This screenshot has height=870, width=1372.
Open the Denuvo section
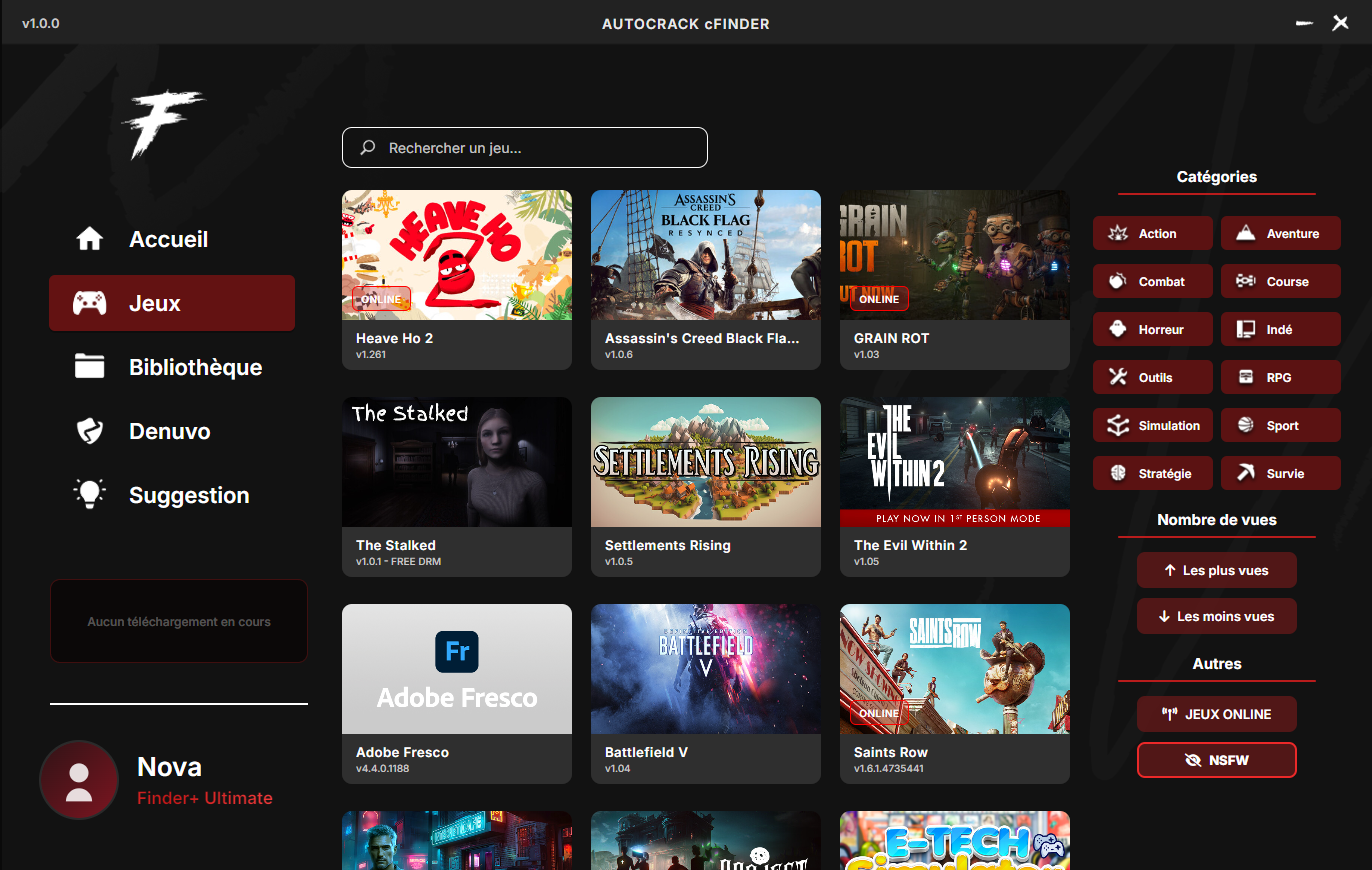tap(172, 431)
